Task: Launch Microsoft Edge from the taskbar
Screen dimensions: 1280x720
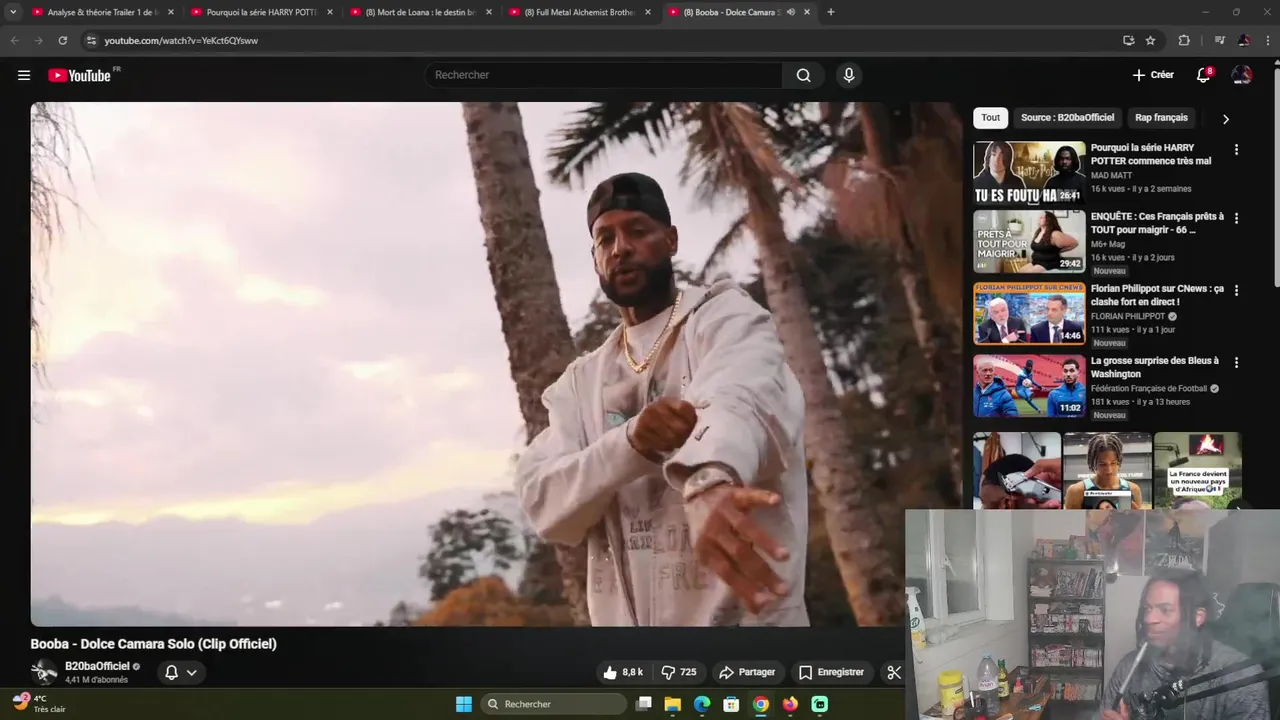Action: 702,704
